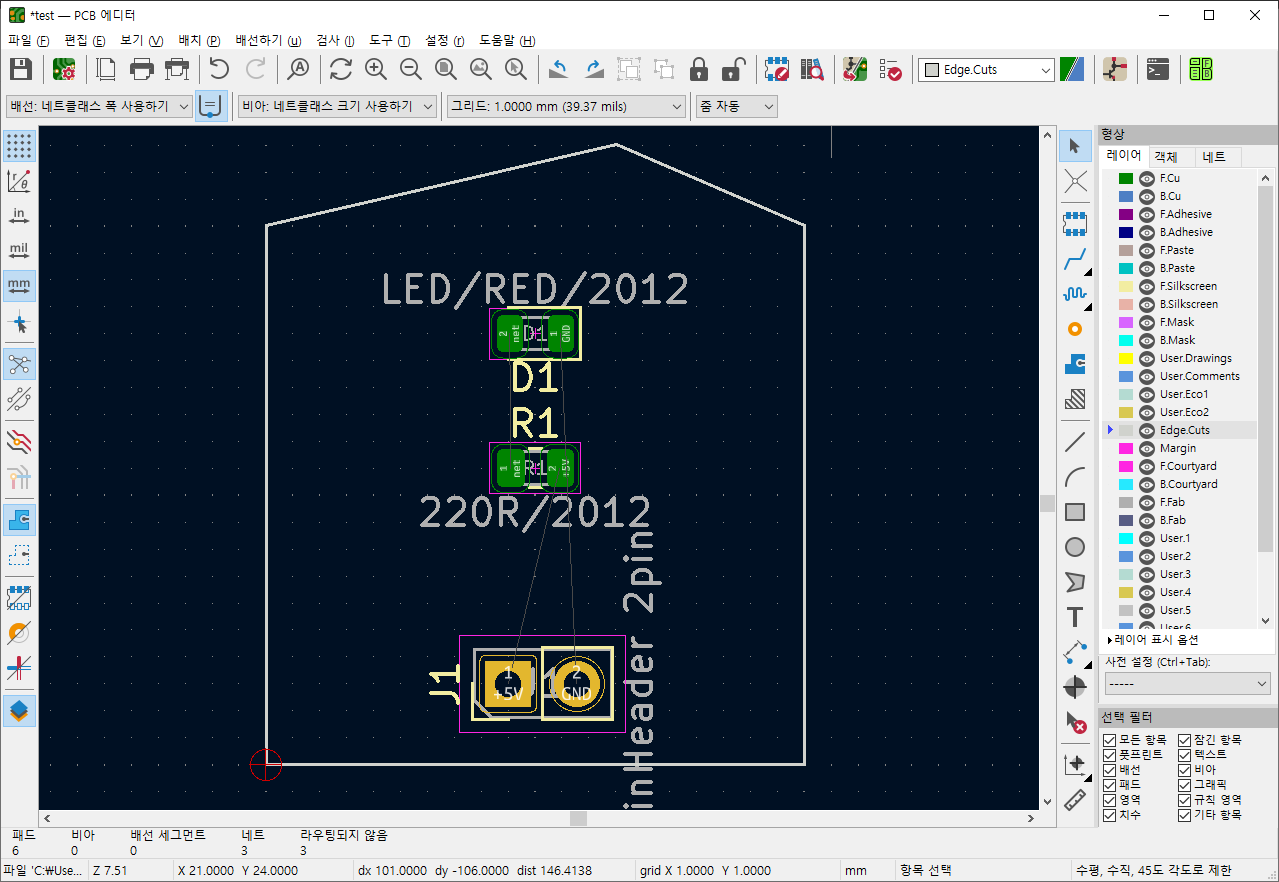Open the via size 비아 dropdown
This screenshot has width=1279, height=882.
point(338,106)
